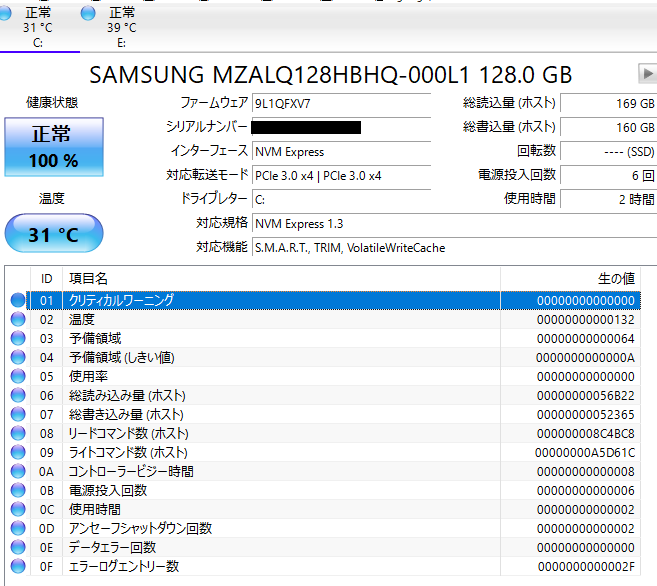The image size is (657, 586).
Task: Click raw value 000000008C4BC8
Action: 586,434
